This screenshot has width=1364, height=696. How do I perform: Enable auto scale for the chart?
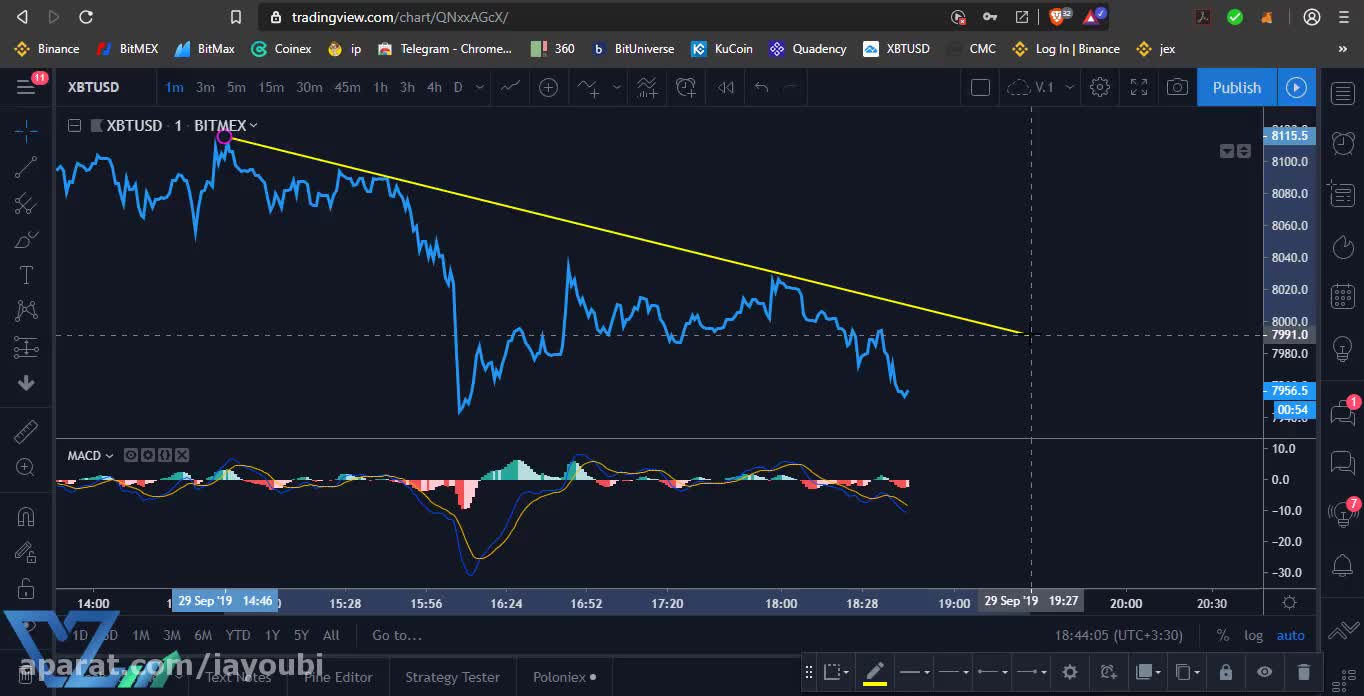pyautogui.click(x=1290, y=635)
